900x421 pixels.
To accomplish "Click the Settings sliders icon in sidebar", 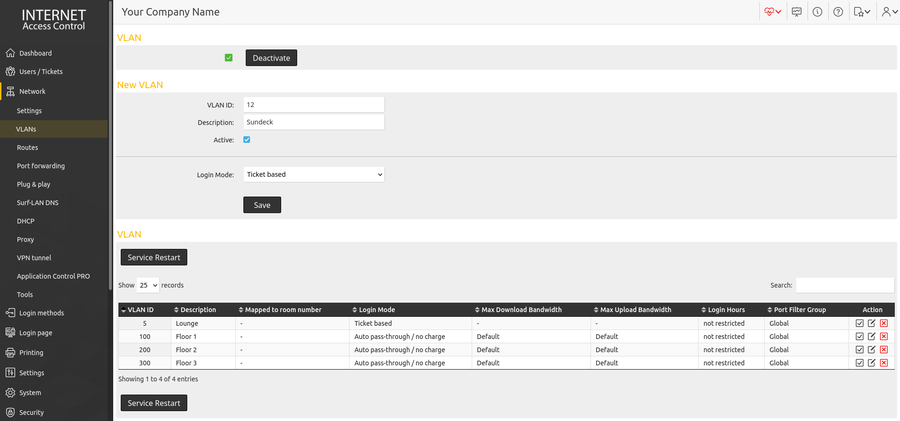I will coord(10,373).
